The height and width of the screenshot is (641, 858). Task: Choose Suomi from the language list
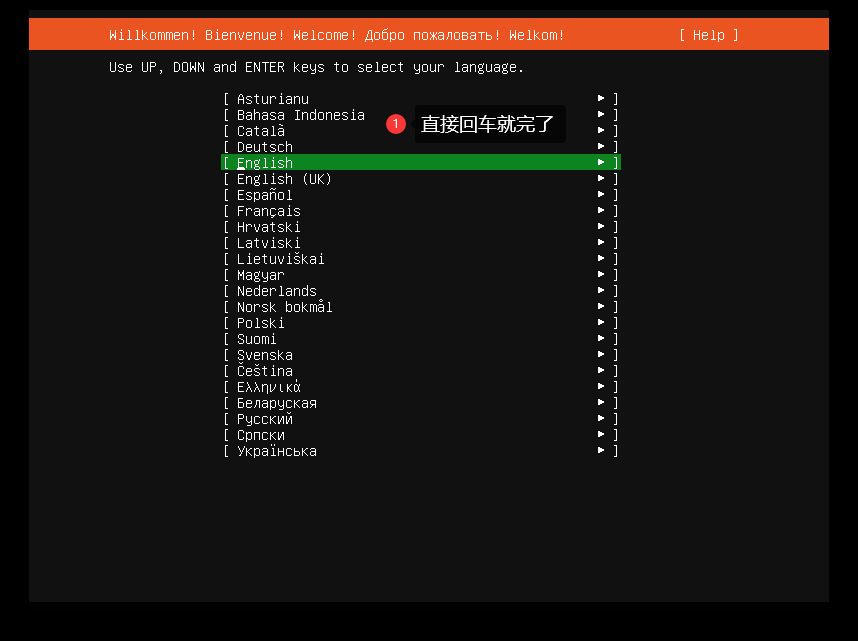point(256,338)
